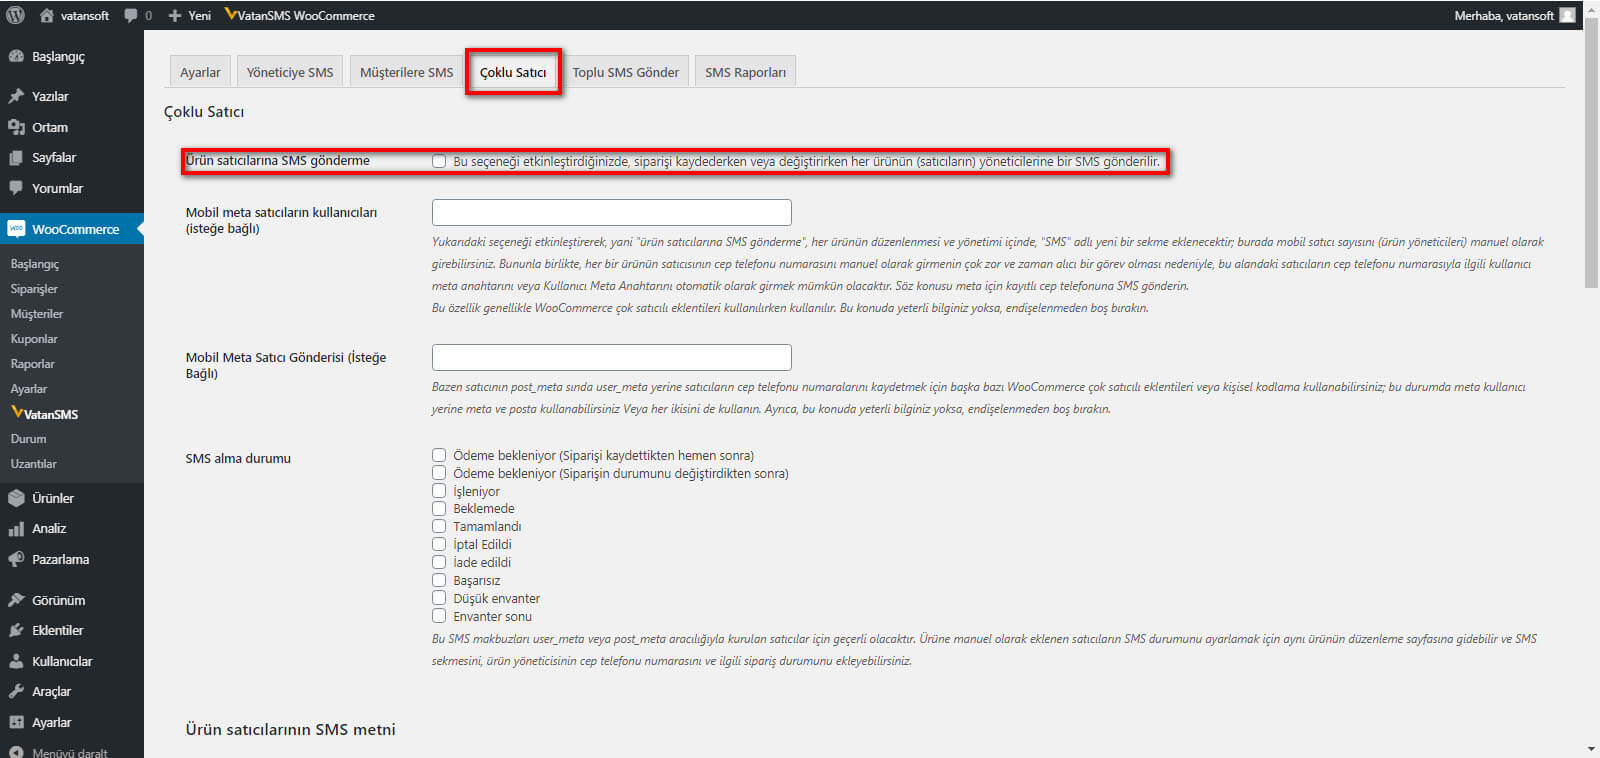Focus the Mobil meta satıcıların kullanıcıları field
The height and width of the screenshot is (758, 1600).
pos(612,212)
